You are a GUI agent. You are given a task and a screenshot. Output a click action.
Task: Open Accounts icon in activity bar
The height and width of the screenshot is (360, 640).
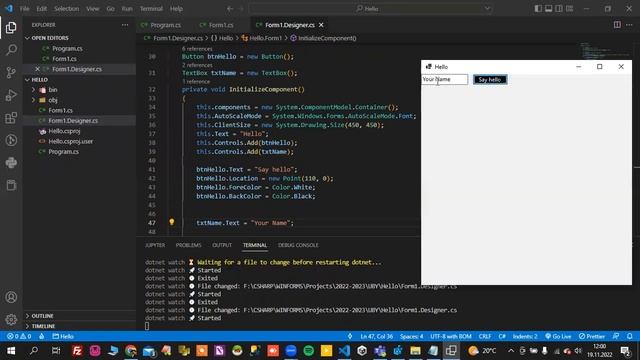(x=11, y=297)
